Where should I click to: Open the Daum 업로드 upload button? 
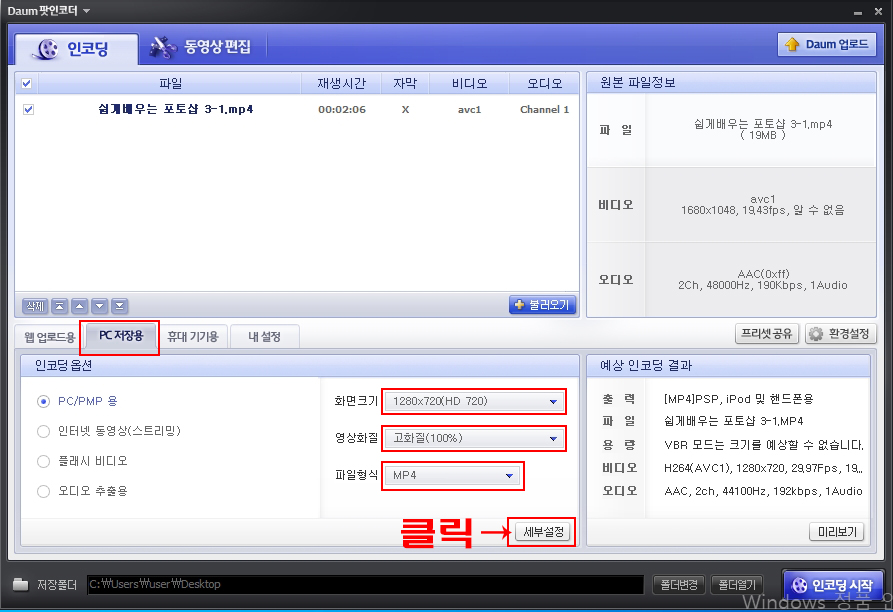pos(827,44)
